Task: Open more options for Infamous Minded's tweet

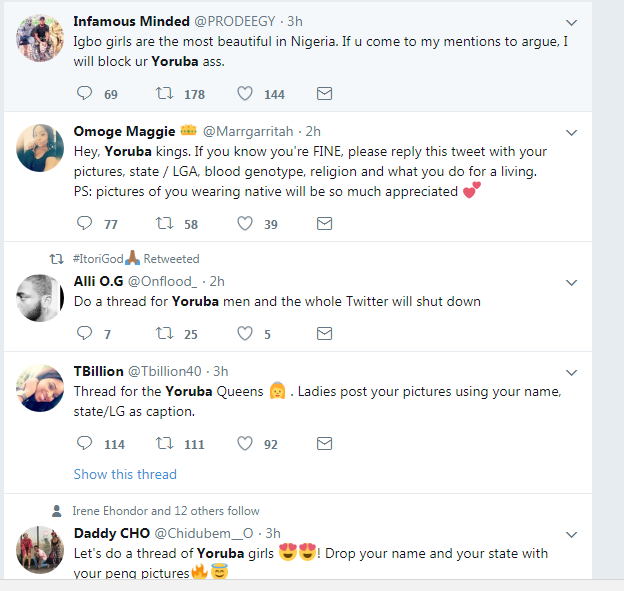Action: coord(572,23)
